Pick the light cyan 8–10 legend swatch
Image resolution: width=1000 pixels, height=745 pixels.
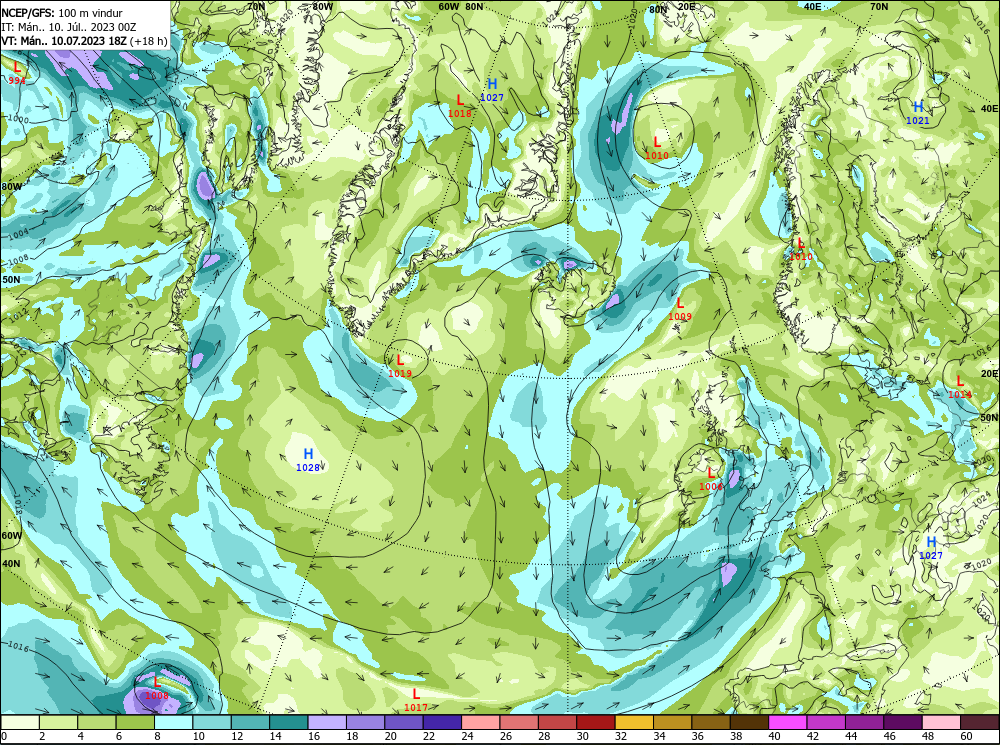pyautogui.click(x=173, y=722)
